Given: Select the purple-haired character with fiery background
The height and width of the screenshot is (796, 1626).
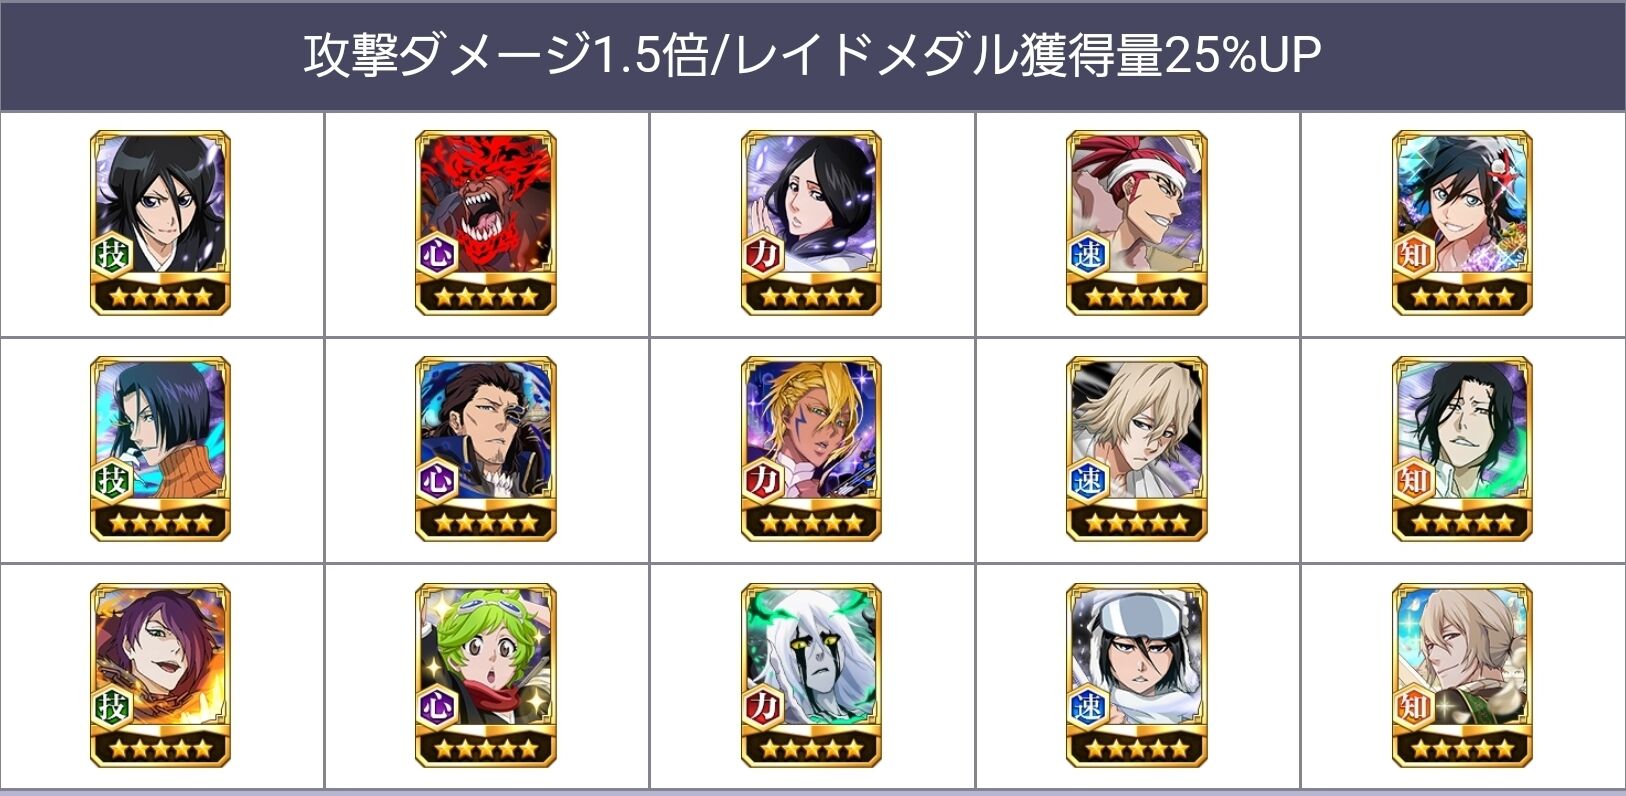Looking at the screenshot, I should pos(160,676).
